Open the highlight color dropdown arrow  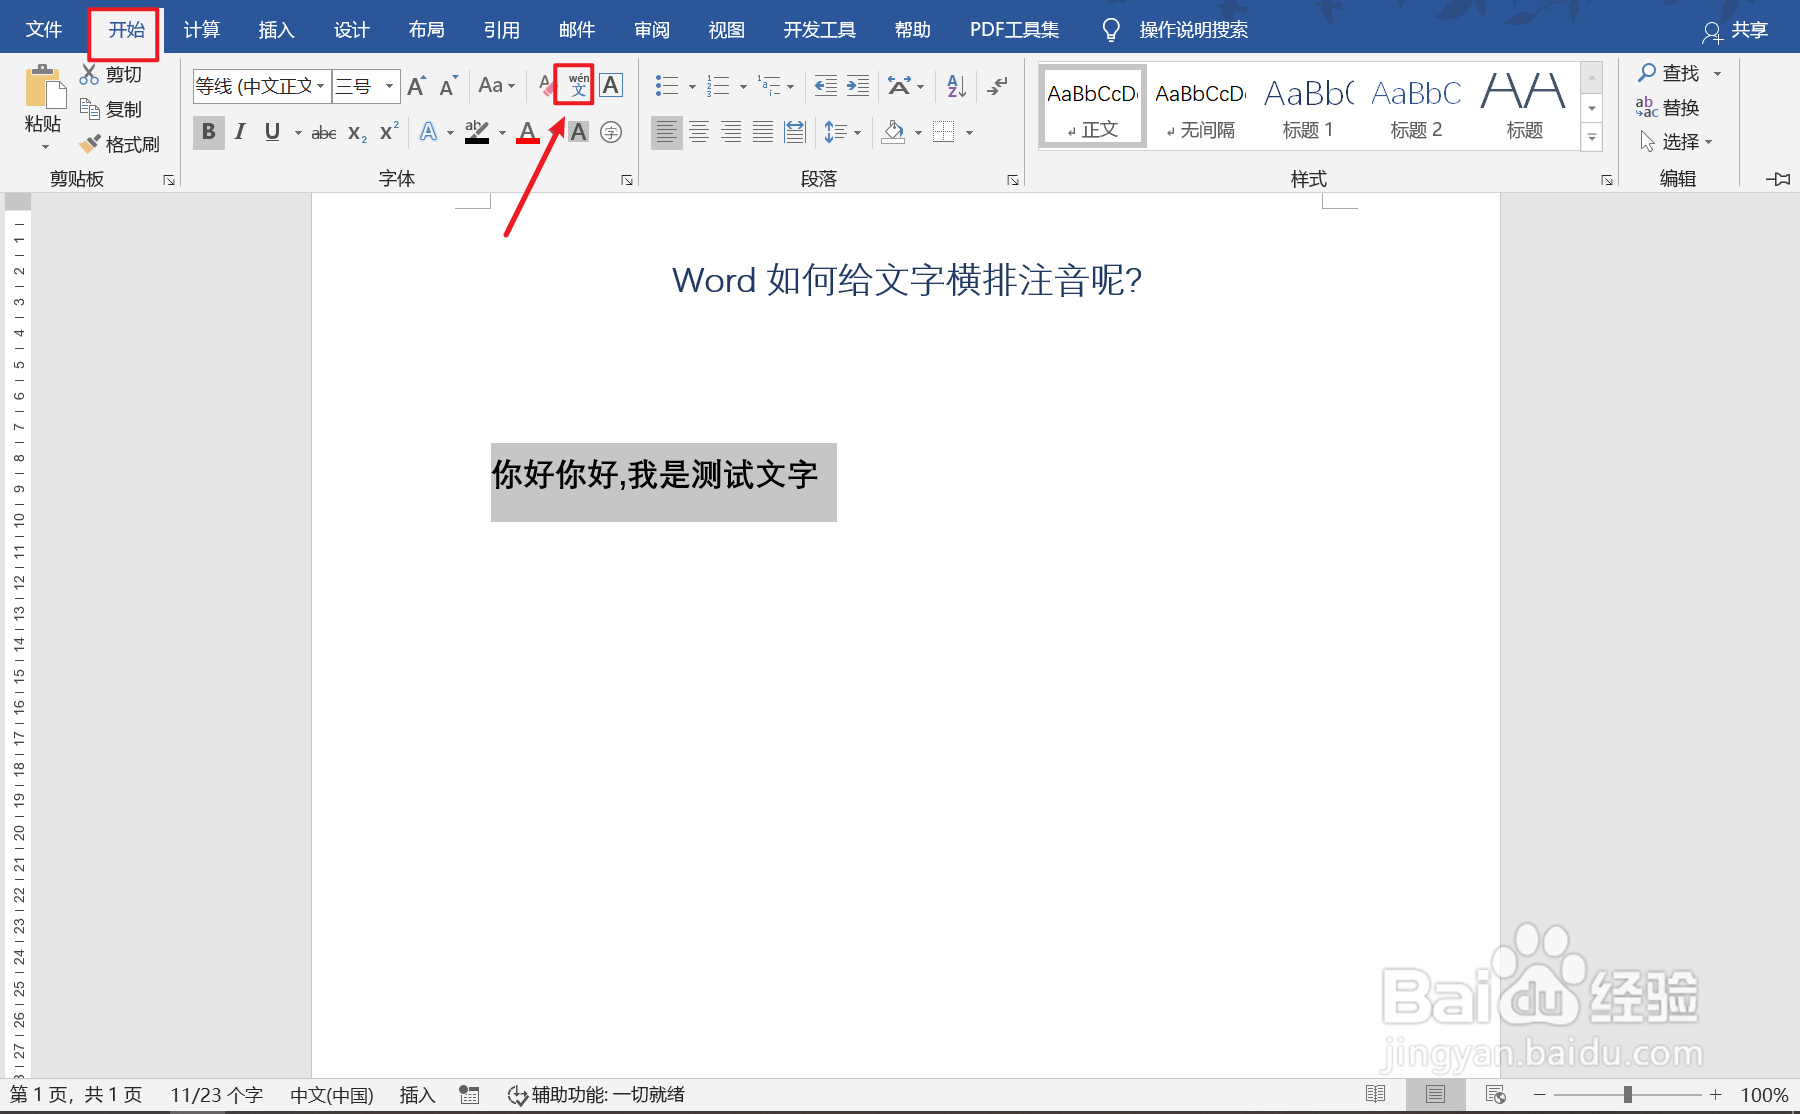(502, 133)
